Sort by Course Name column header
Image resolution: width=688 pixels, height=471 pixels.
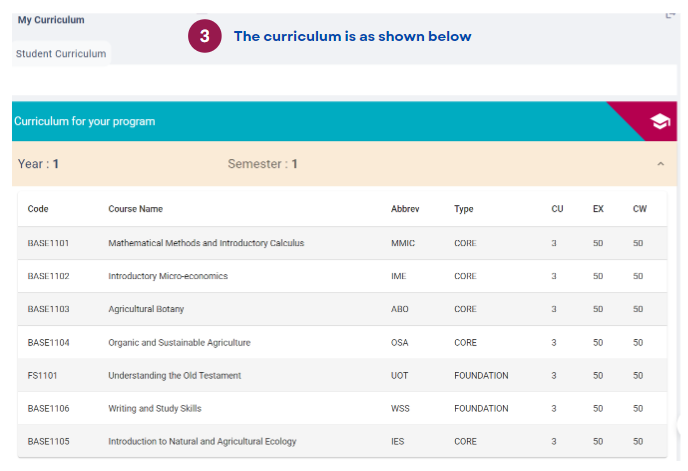coord(136,209)
